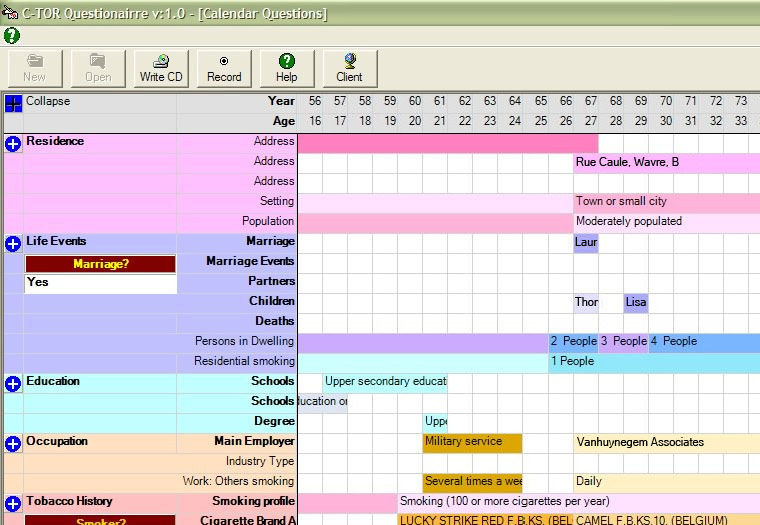
Task: Click the partially hidden second Schools bar
Action: click(x=323, y=403)
